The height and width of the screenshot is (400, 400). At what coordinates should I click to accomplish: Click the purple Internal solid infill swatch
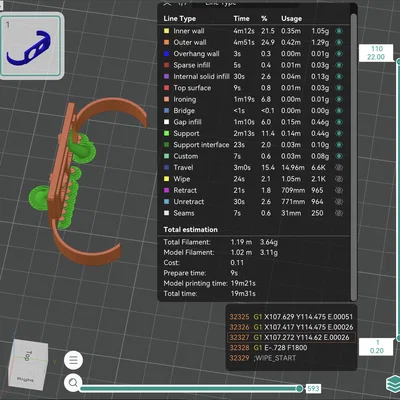coord(166,76)
